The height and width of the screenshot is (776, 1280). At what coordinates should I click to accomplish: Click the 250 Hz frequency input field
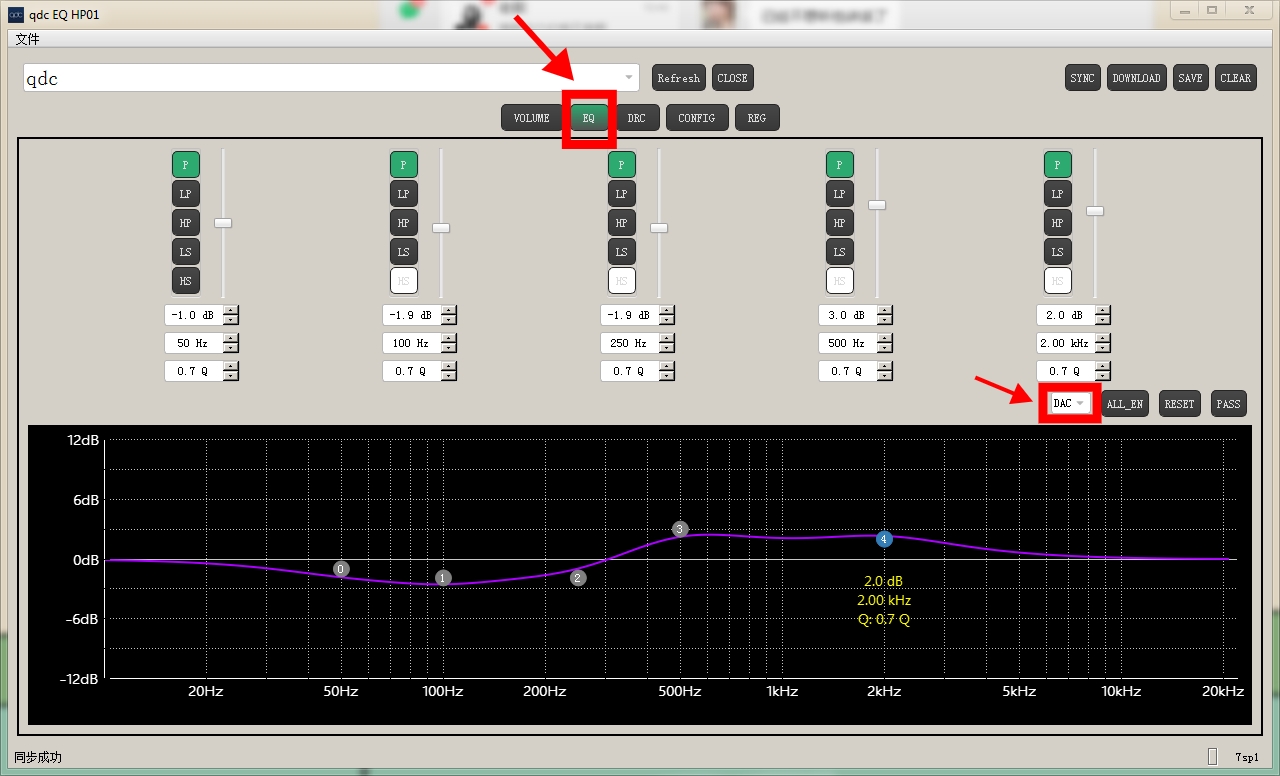click(x=628, y=343)
